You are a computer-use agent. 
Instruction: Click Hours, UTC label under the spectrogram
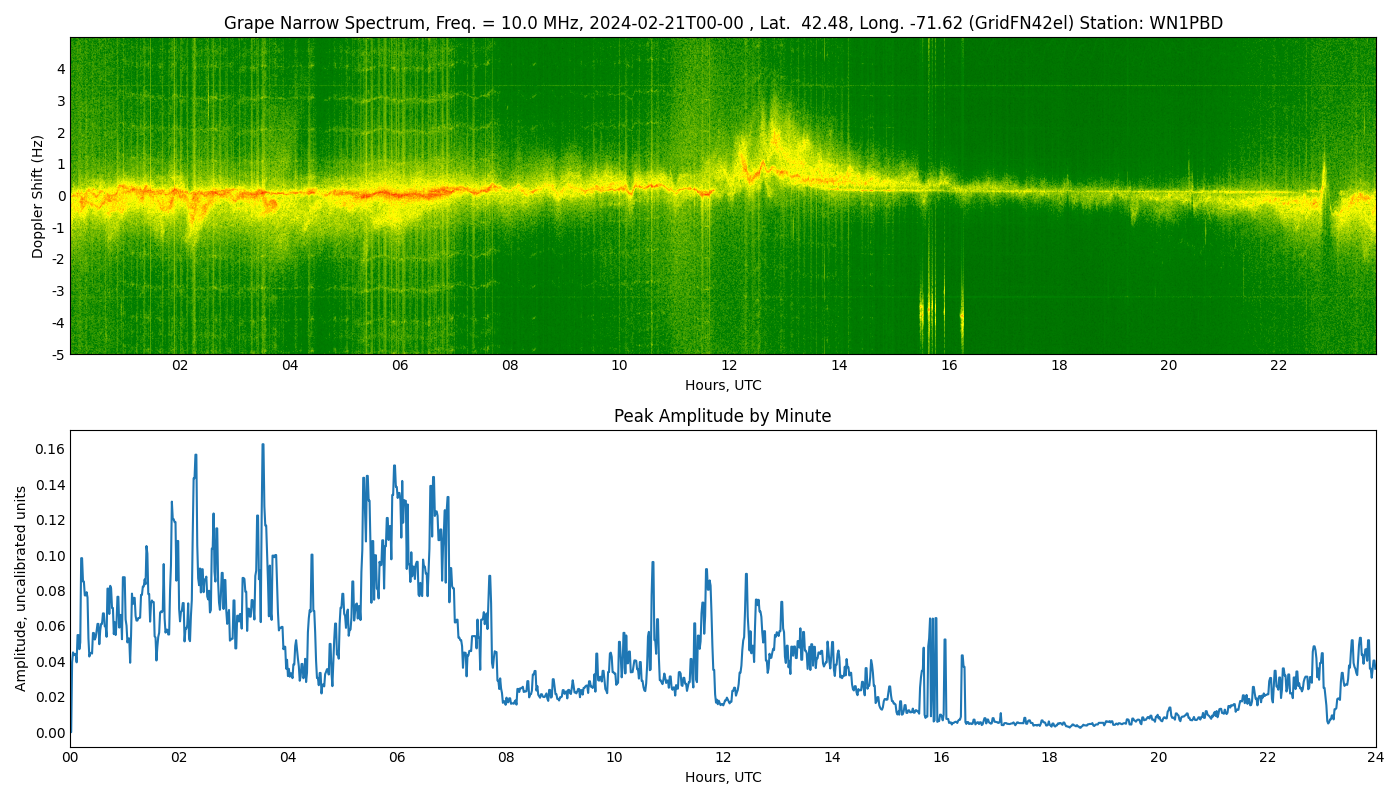pyautogui.click(x=722, y=385)
